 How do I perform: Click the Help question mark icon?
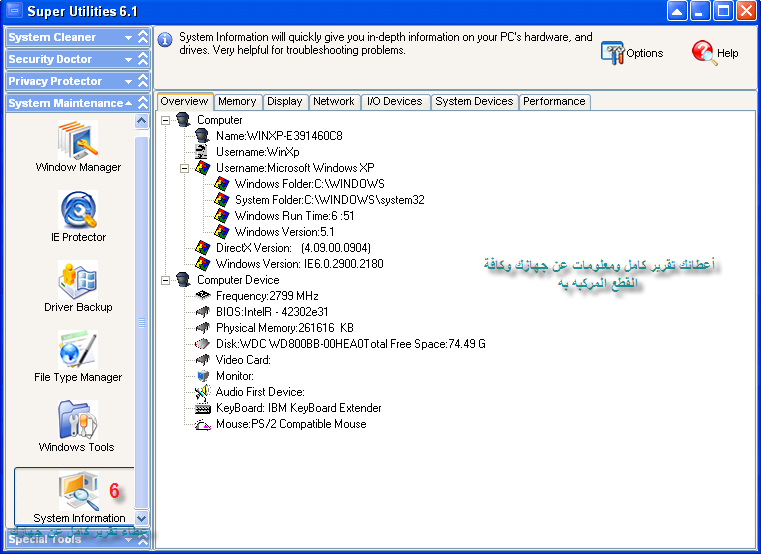click(704, 52)
